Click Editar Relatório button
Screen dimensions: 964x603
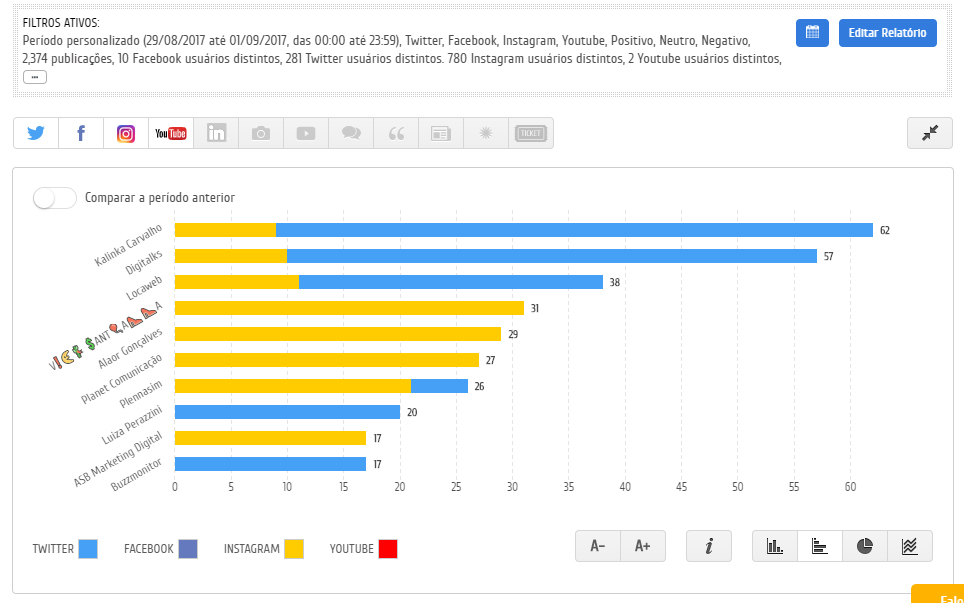[887, 33]
